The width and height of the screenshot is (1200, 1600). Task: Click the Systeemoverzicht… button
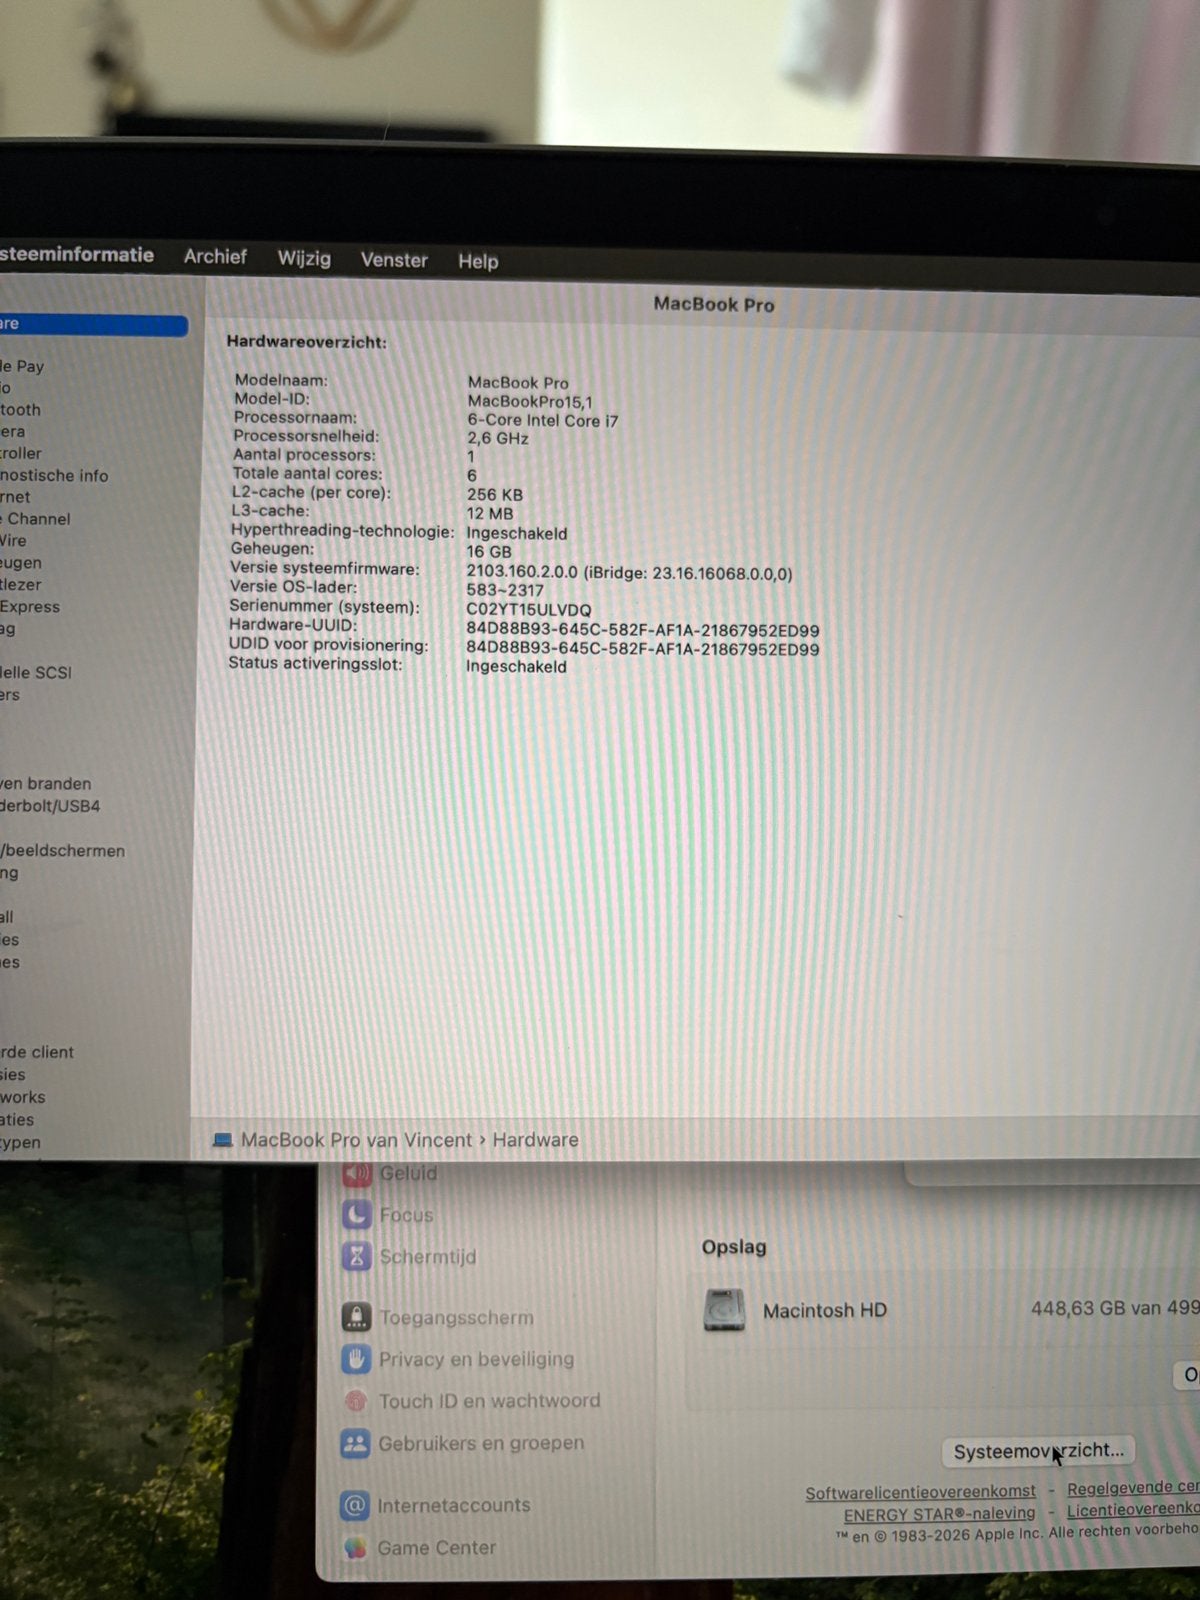click(1038, 1451)
